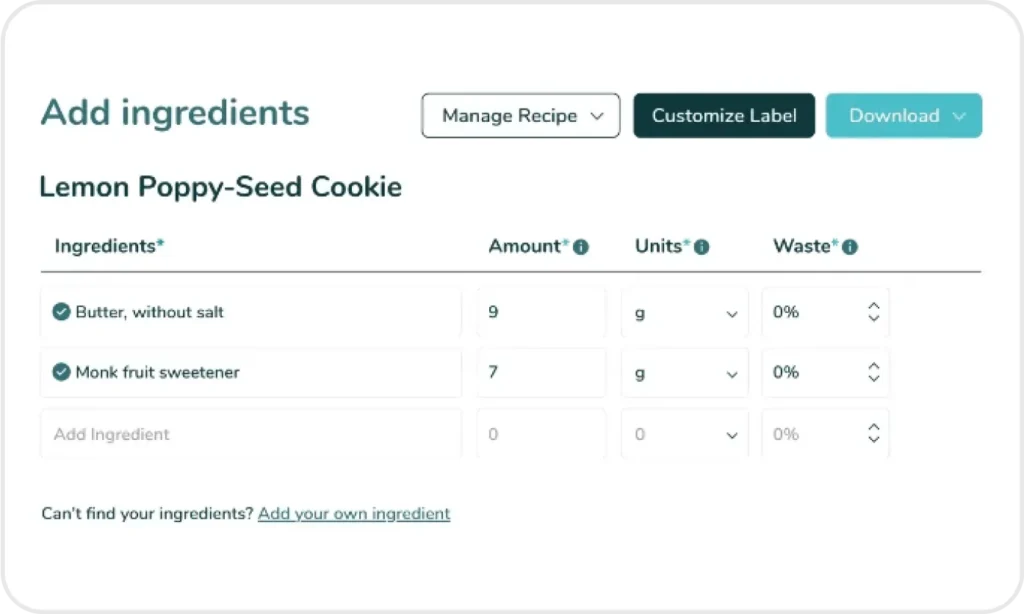Viewport: 1024px width, 614px height.
Task: Click the checkmark icon beside Monk fruit sweetener
Action: [61, 372]
